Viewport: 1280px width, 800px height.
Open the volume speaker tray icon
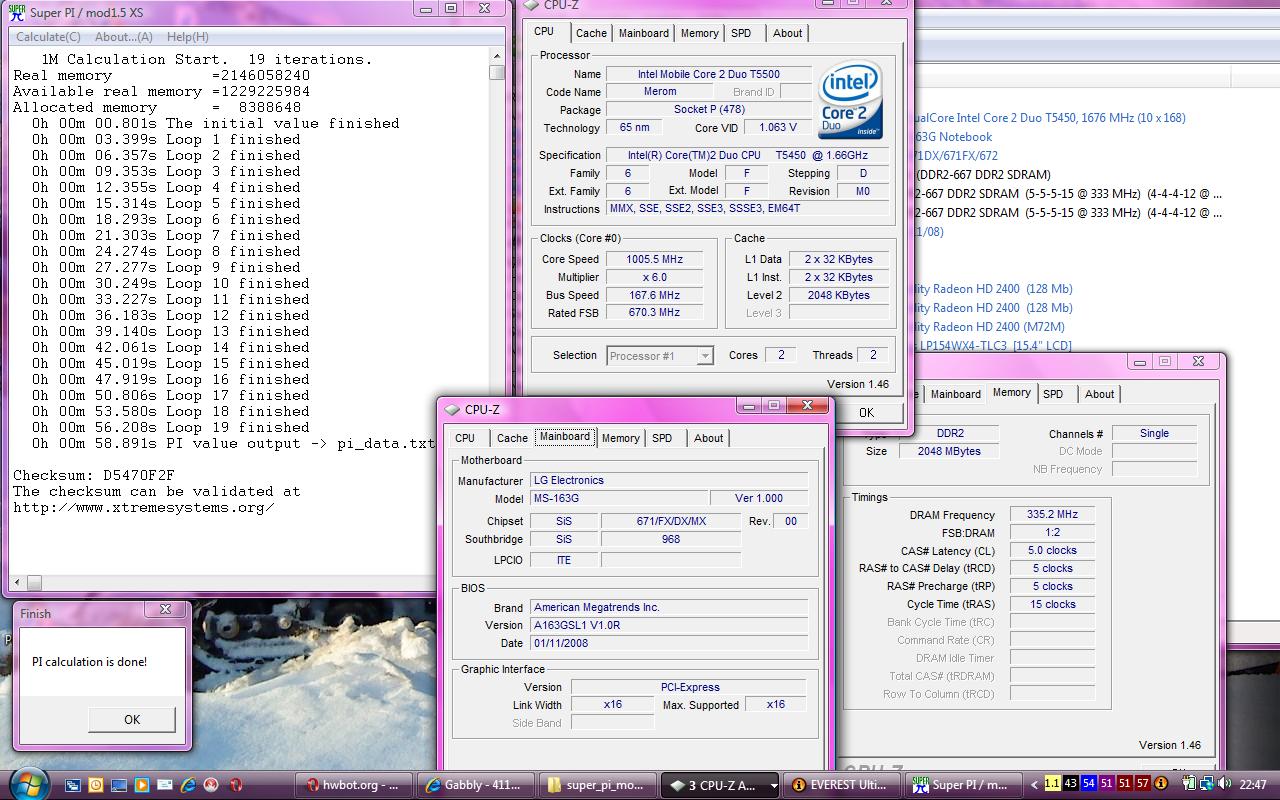click(1224, 784)
